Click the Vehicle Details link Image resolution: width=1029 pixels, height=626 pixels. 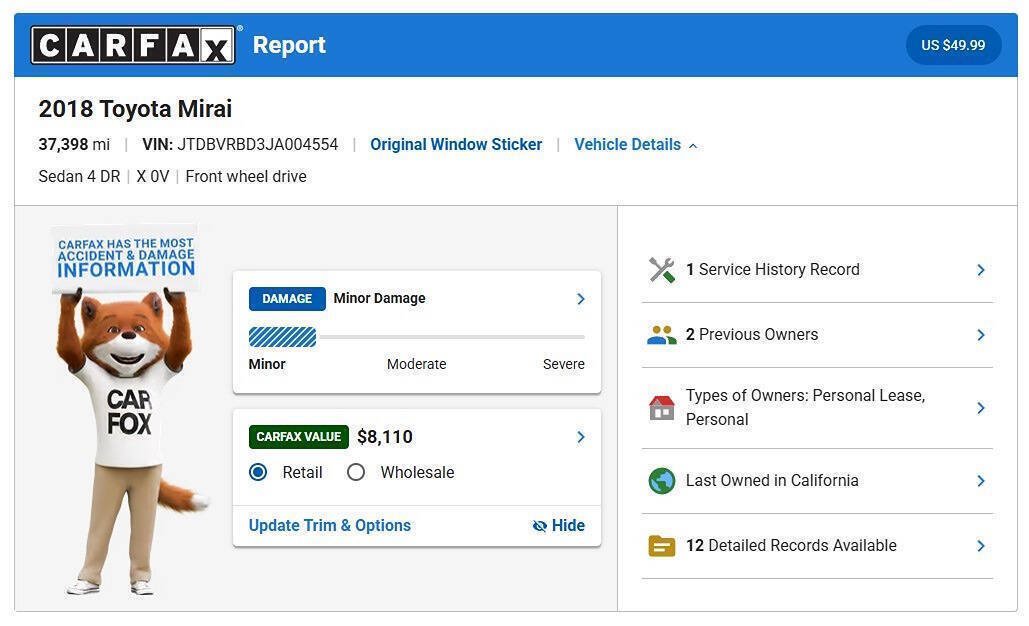click(627, 144)
